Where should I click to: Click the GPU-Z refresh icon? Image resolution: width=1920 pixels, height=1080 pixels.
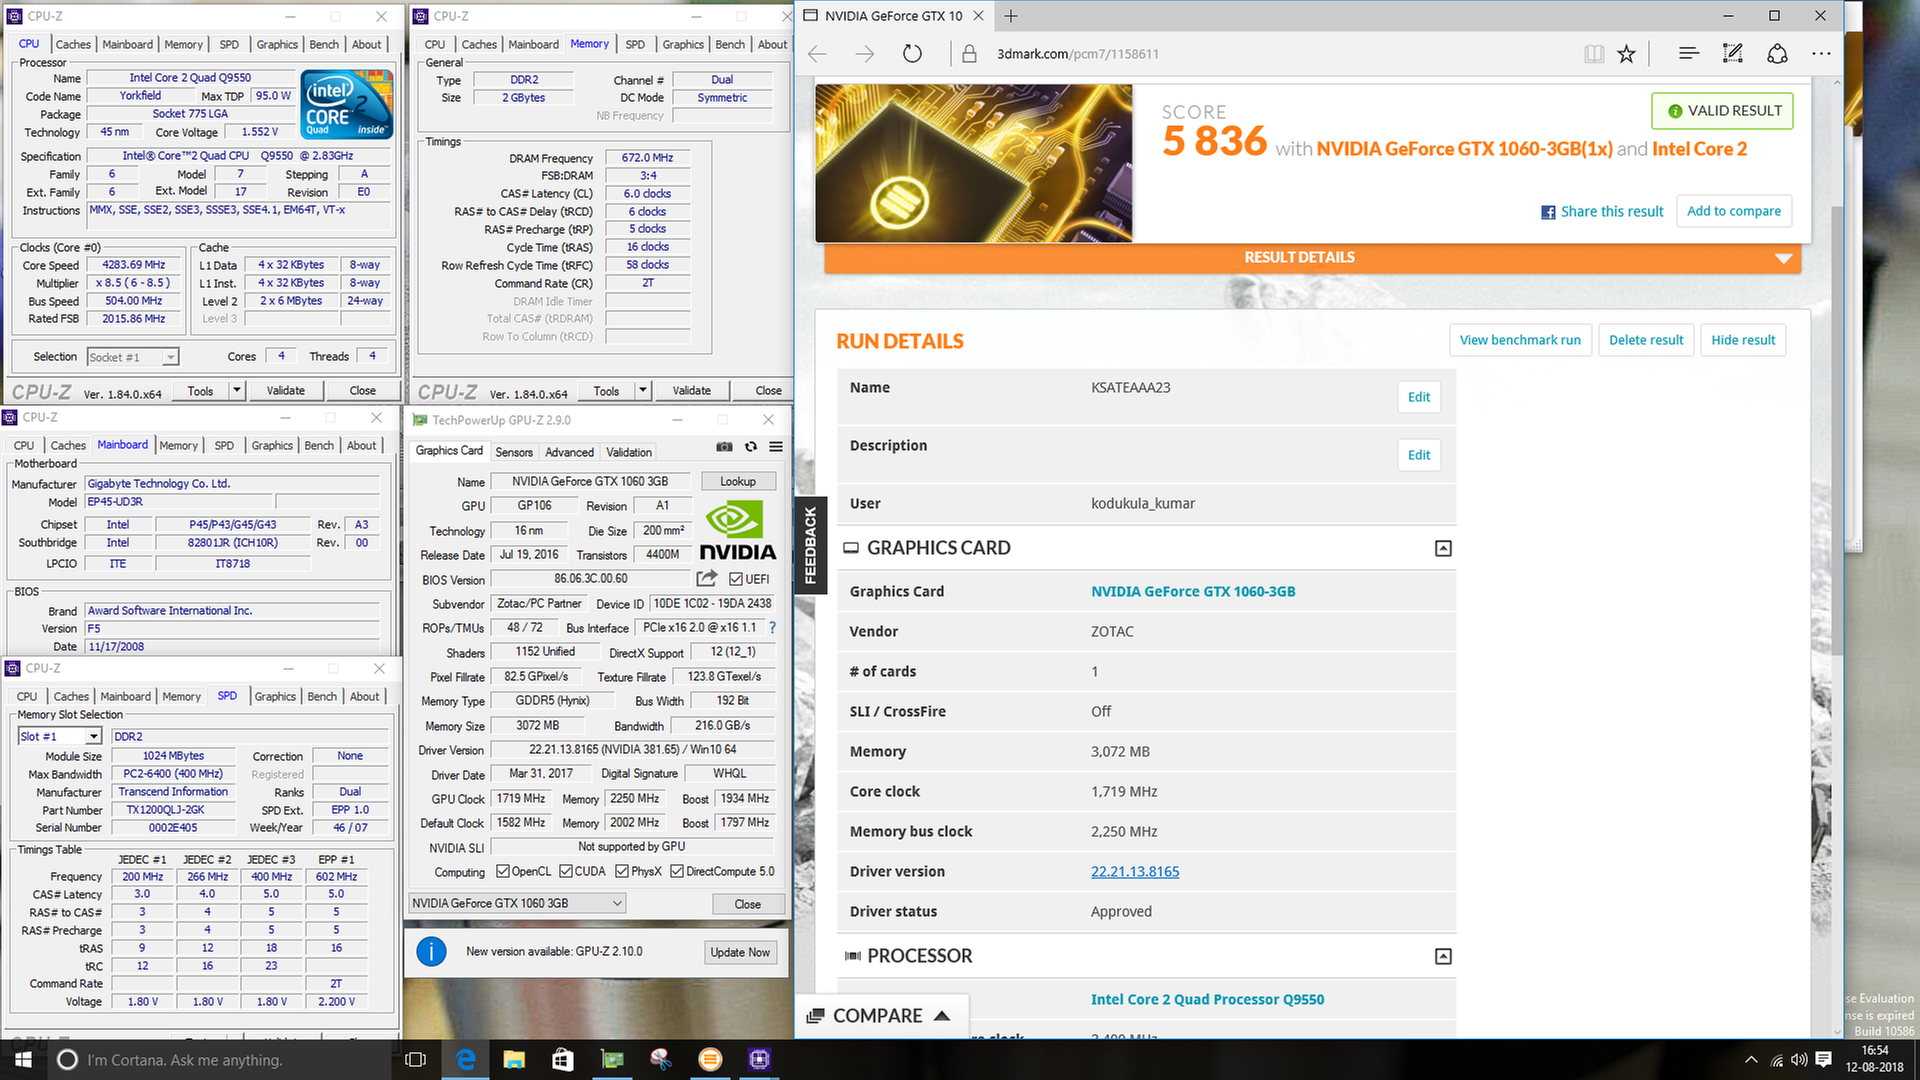[x=751, y=447]
